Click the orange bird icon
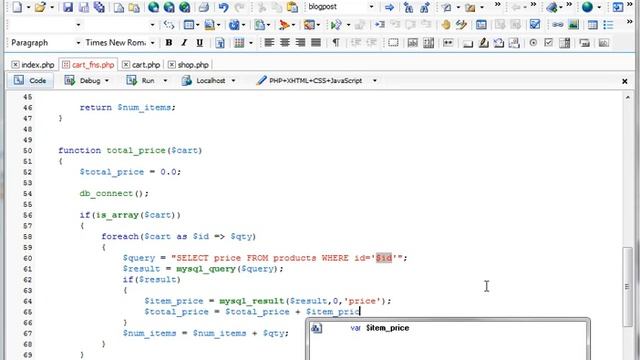 click(284, 25)
